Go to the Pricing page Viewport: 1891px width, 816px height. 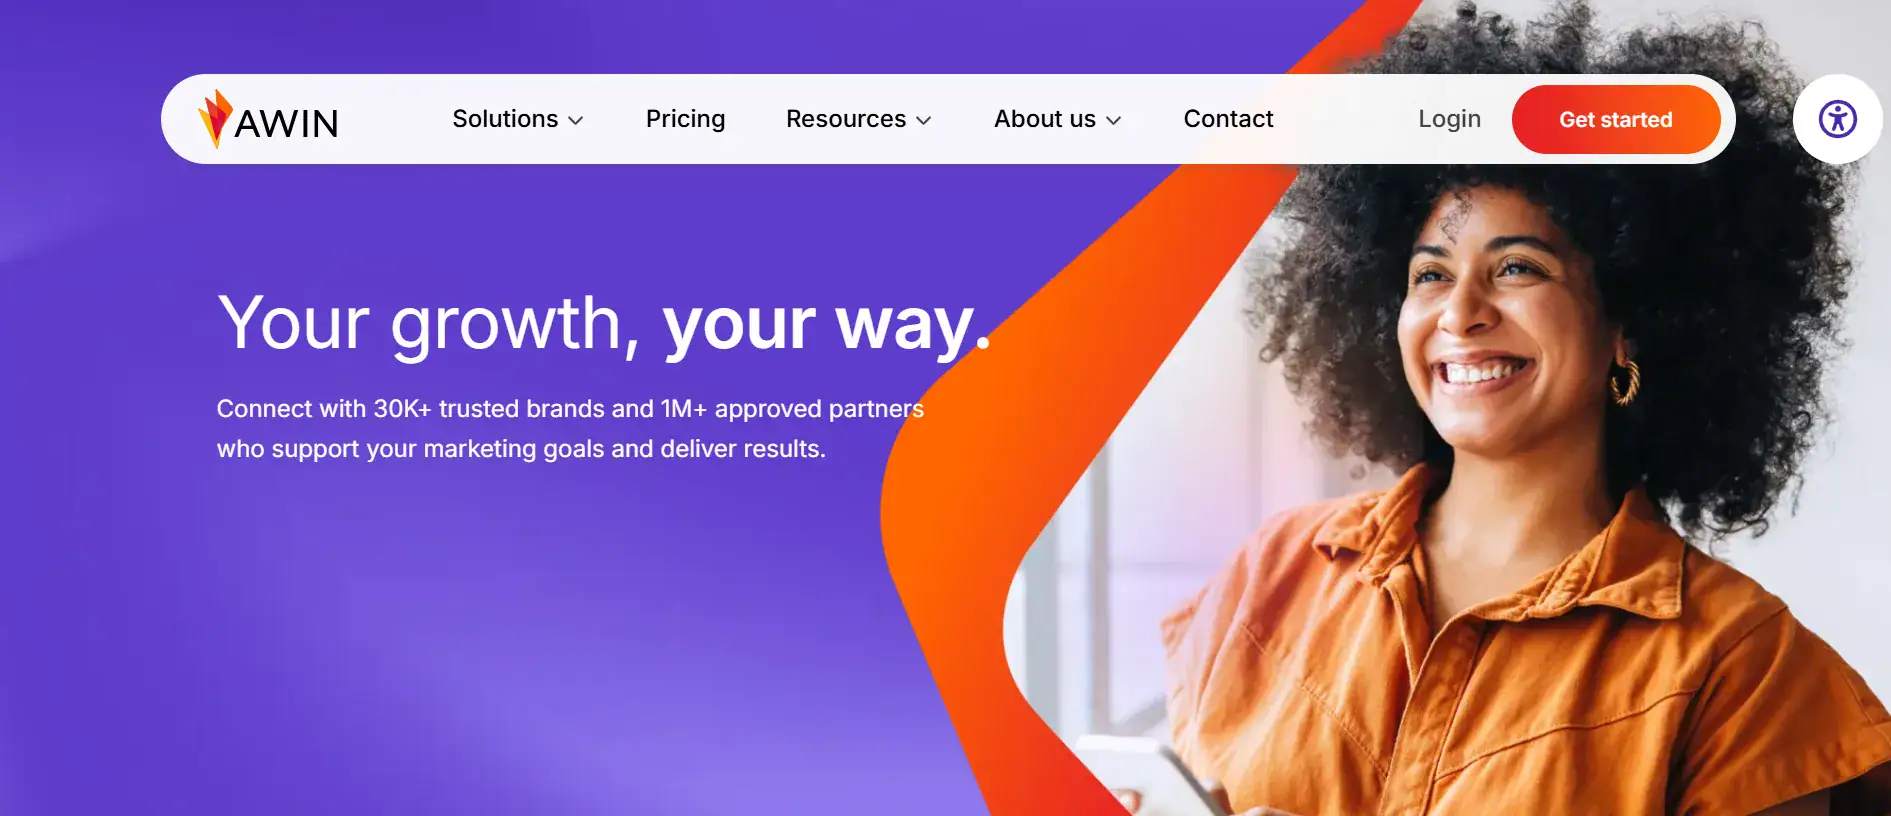[x=685, y=119]
